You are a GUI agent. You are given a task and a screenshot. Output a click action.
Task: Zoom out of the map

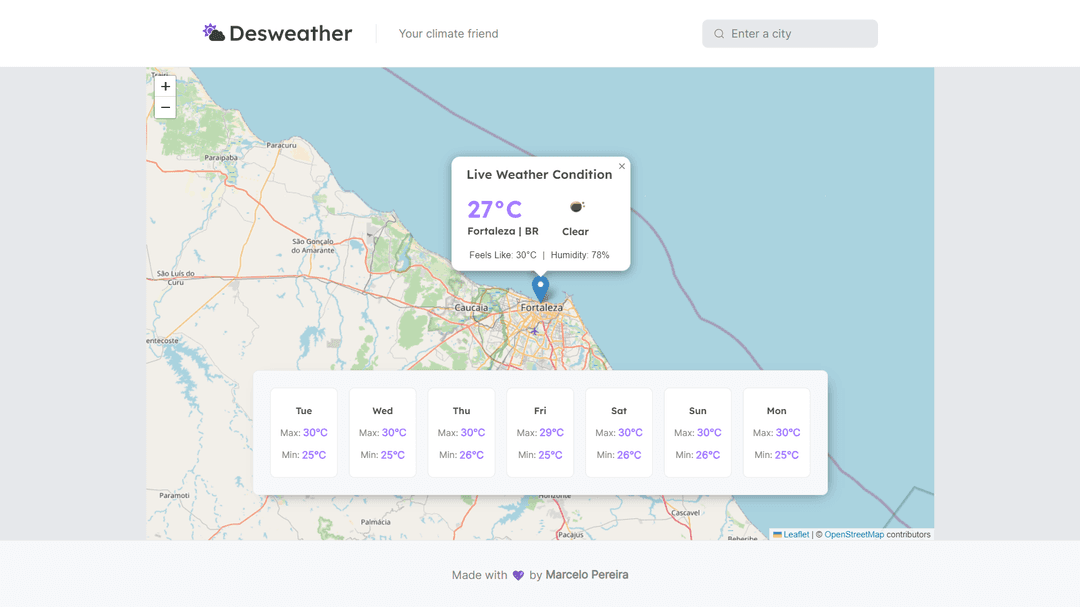[x=165, y=108]
